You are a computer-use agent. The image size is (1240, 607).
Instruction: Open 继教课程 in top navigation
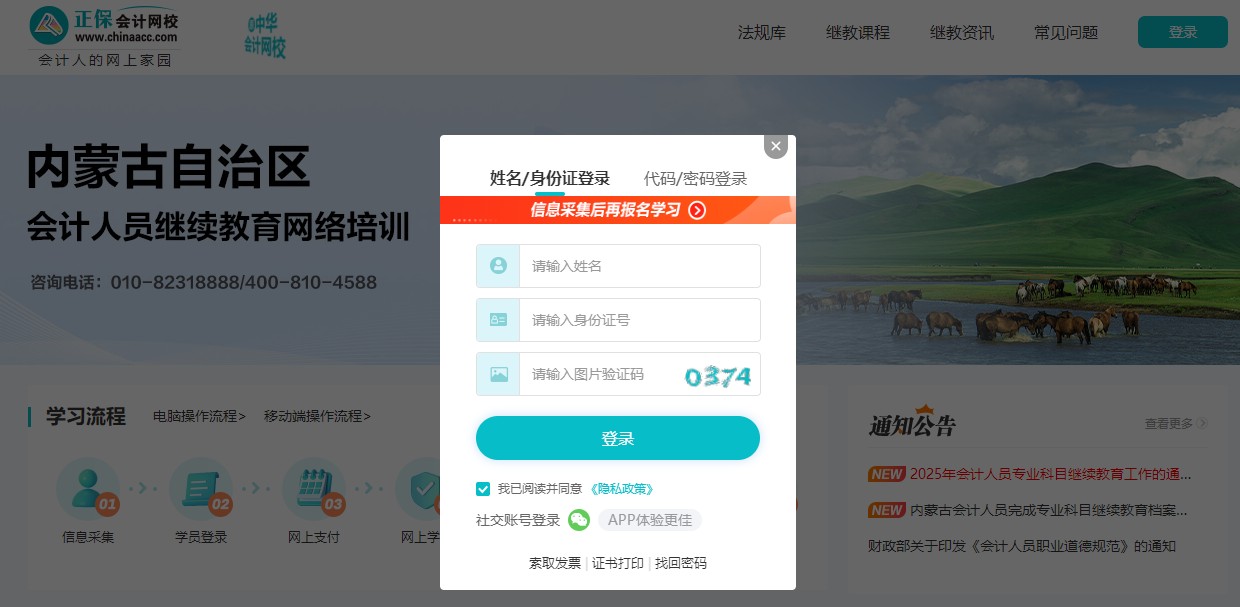click(x=857, y=33)
